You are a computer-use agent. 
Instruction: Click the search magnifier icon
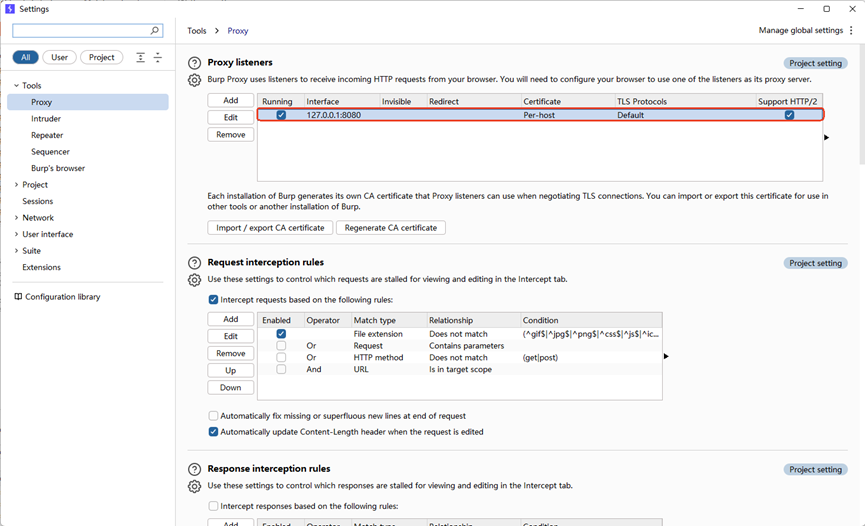[155, 30]
